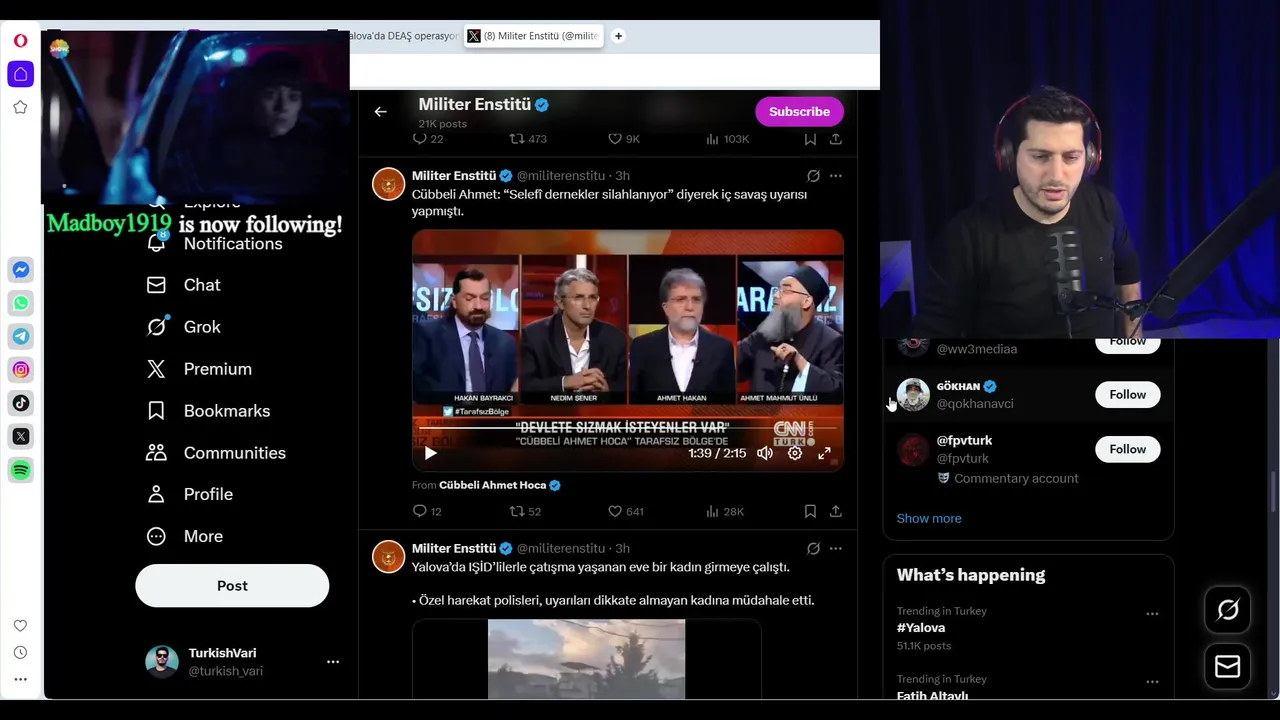Viewport: 1280px width, 720px height.
Task: Open video settings gear icon
Action: 795,453
